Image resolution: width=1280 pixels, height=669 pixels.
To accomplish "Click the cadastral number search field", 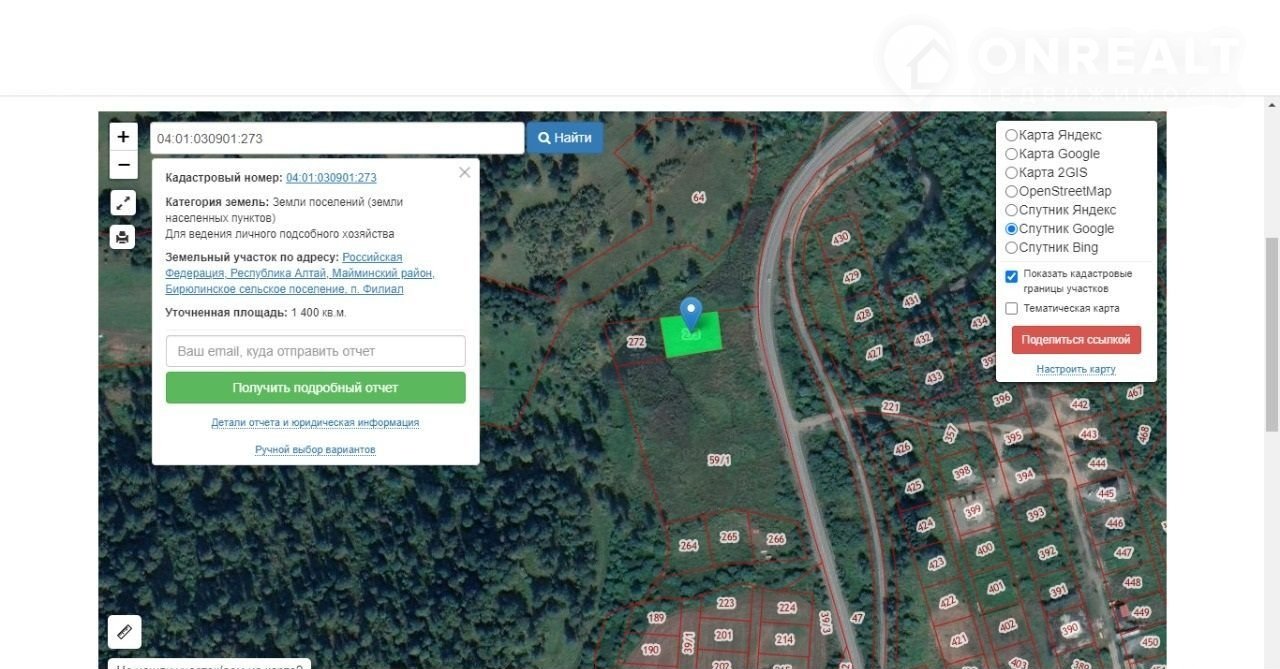I will [x=336, y=139].
